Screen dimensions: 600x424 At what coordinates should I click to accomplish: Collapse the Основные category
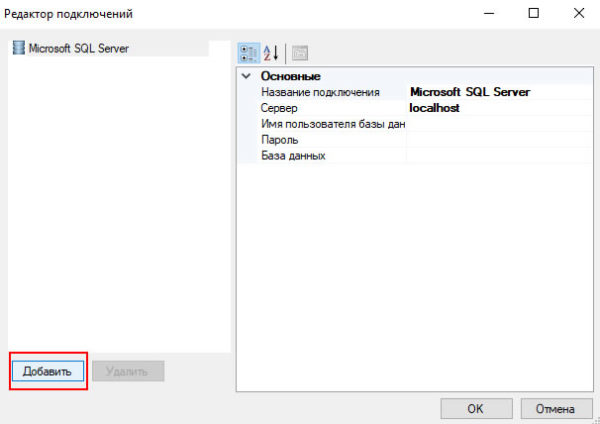point(246,76)
